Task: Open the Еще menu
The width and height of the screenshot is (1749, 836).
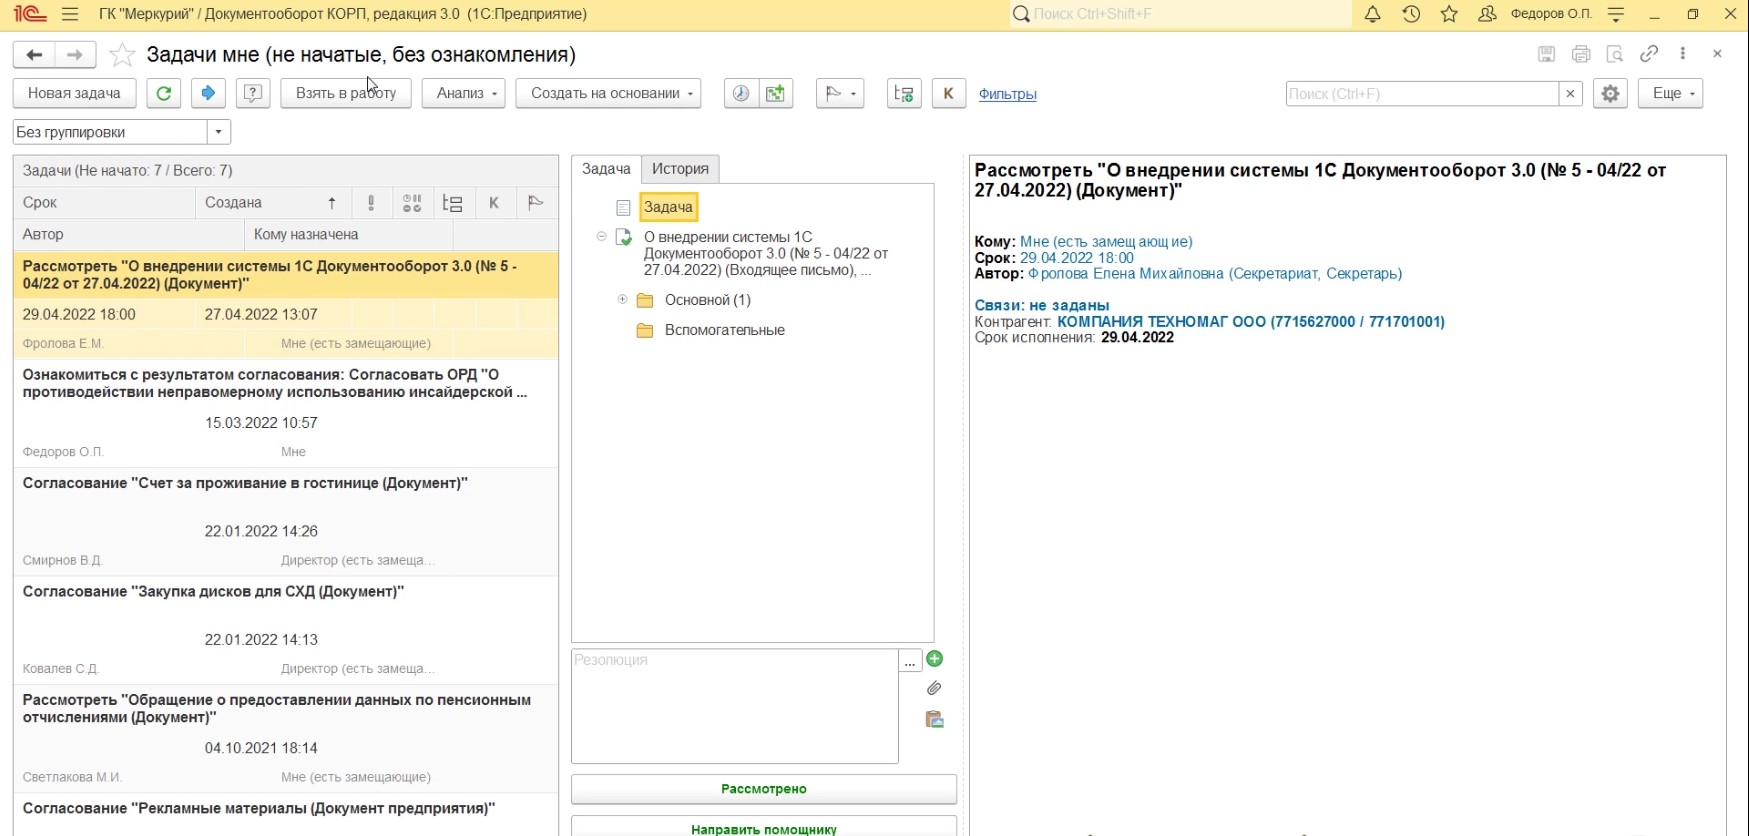Action: point(1670,93)
